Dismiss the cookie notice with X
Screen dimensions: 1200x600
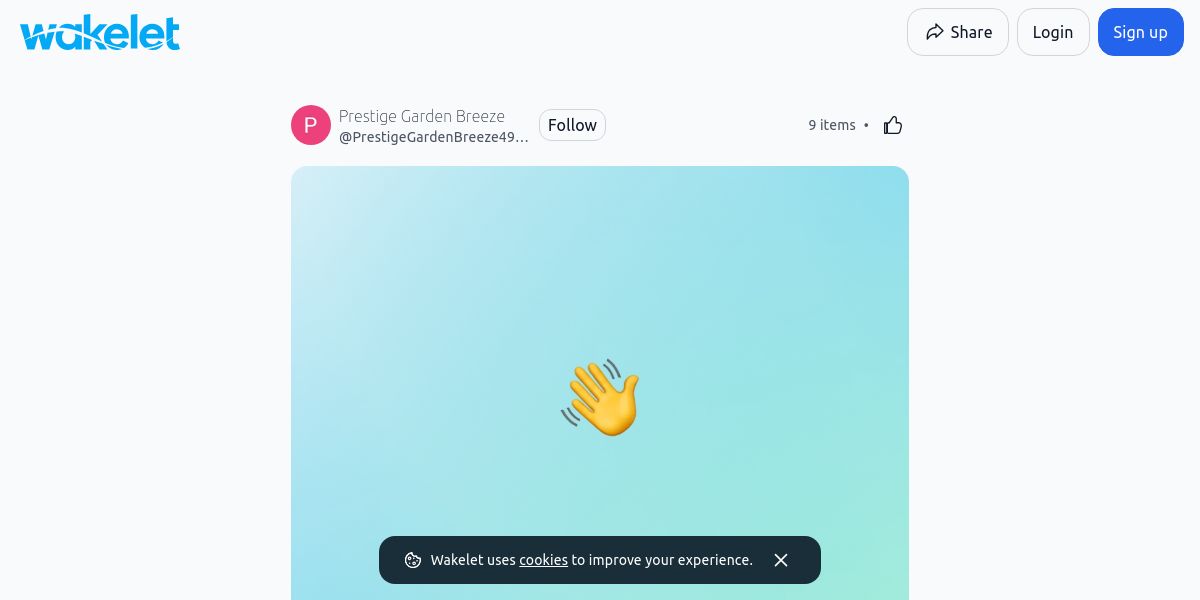coord(781,560)
